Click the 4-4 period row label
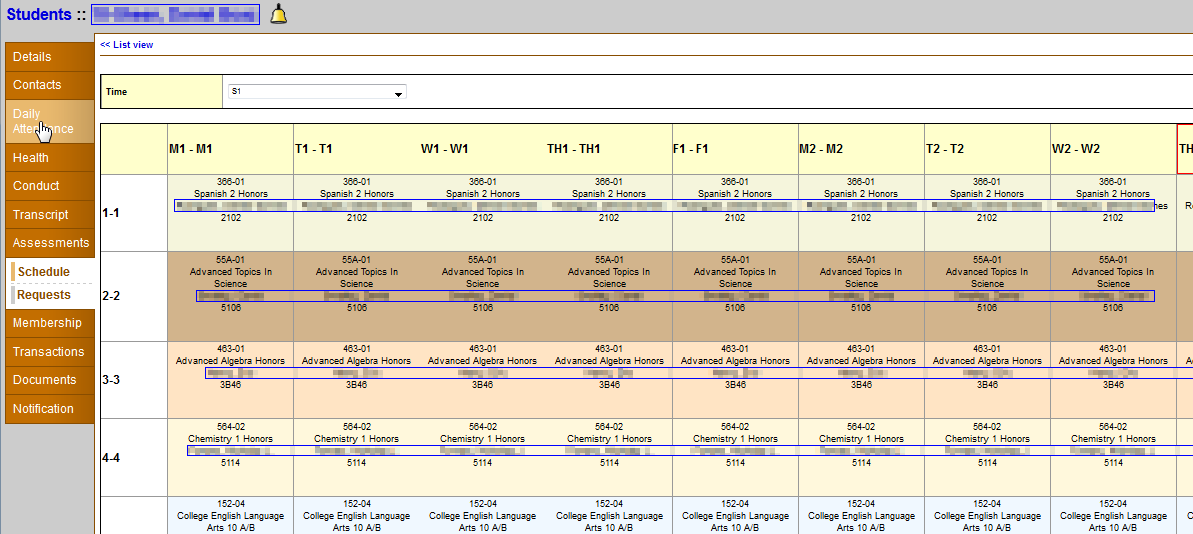 111,458
